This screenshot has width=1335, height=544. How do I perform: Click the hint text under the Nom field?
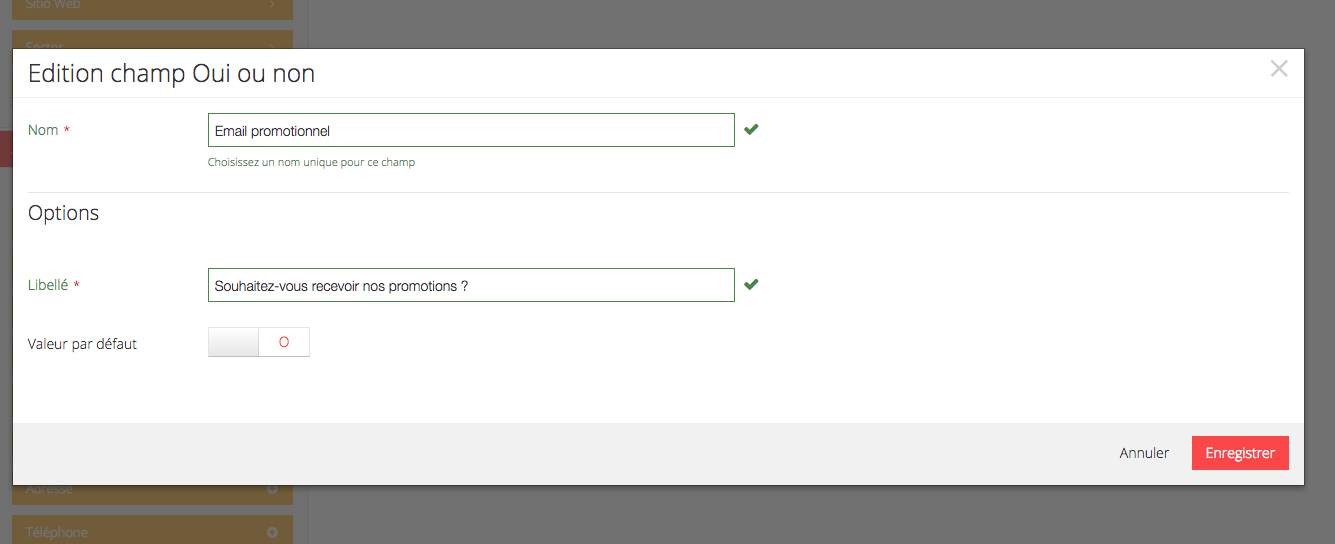[x=311, y=162]
